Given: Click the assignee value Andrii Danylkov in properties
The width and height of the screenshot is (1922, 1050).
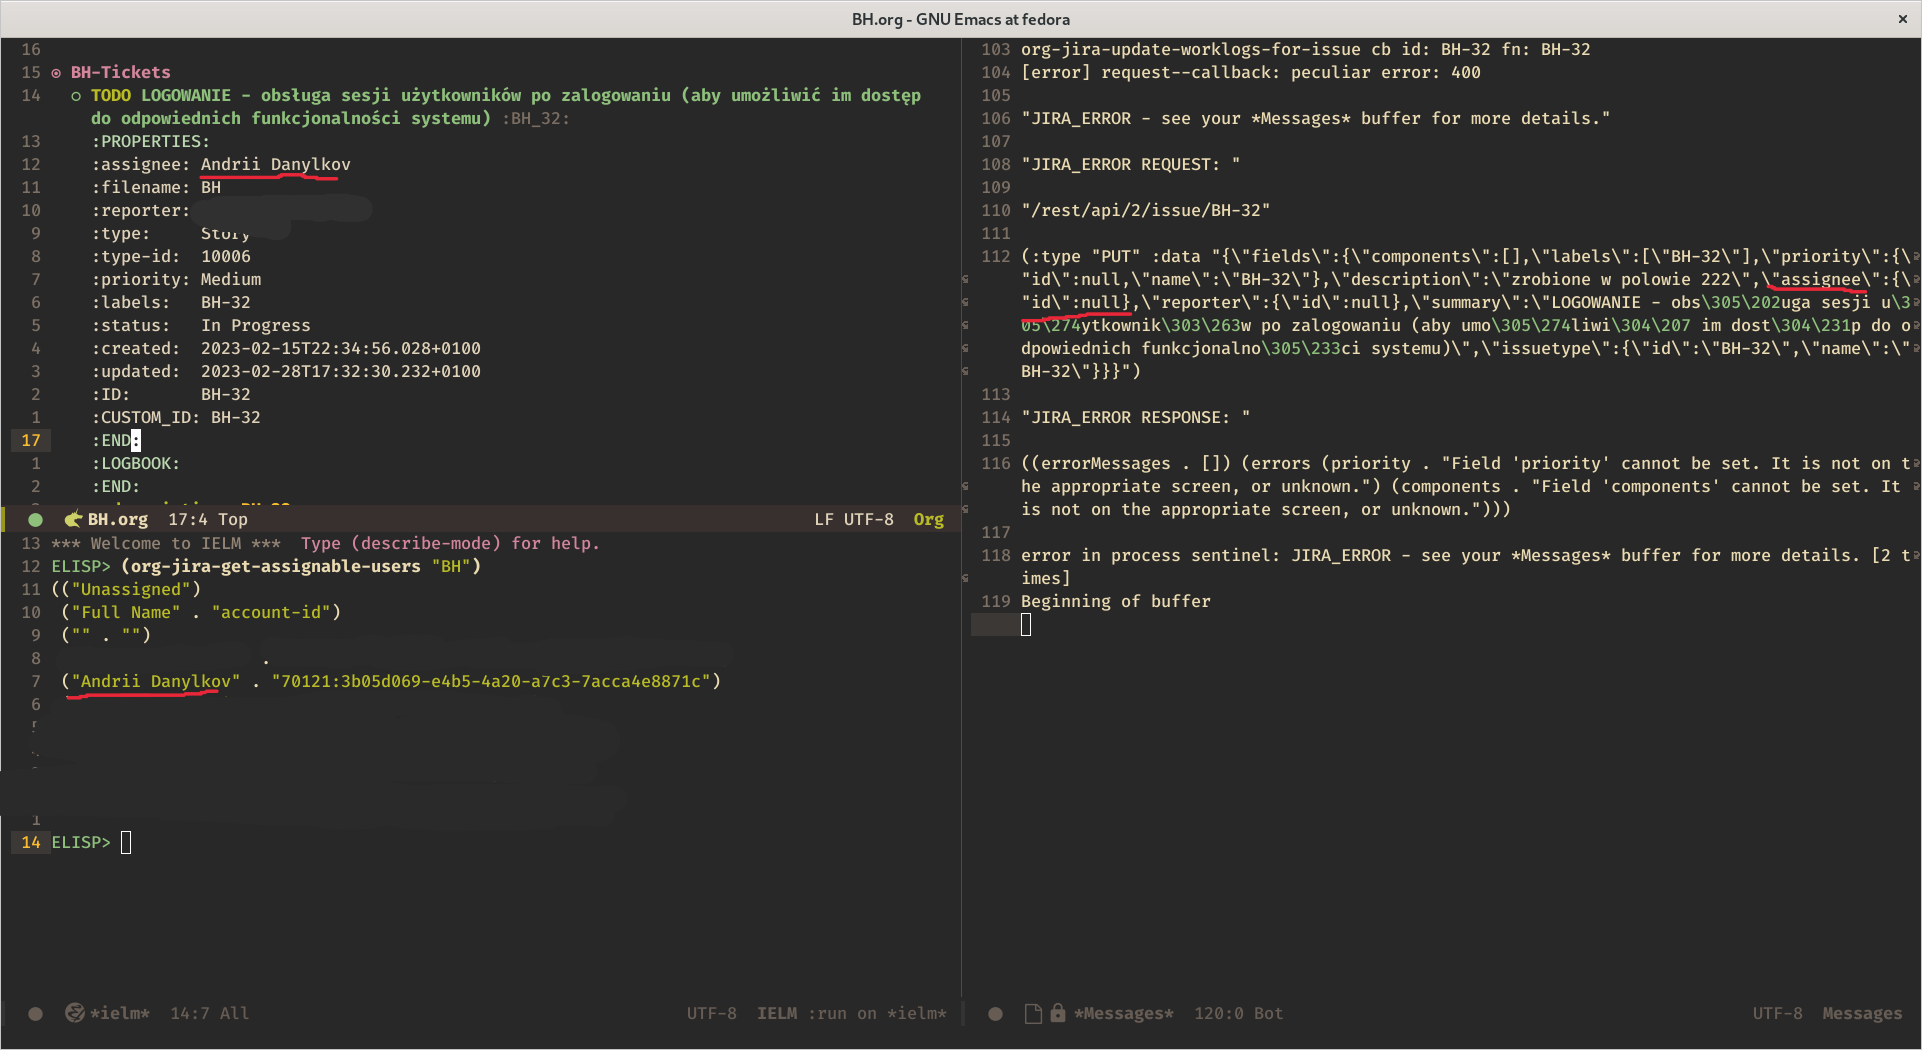Looking at the screenshot, I should [x=276, y=164].
